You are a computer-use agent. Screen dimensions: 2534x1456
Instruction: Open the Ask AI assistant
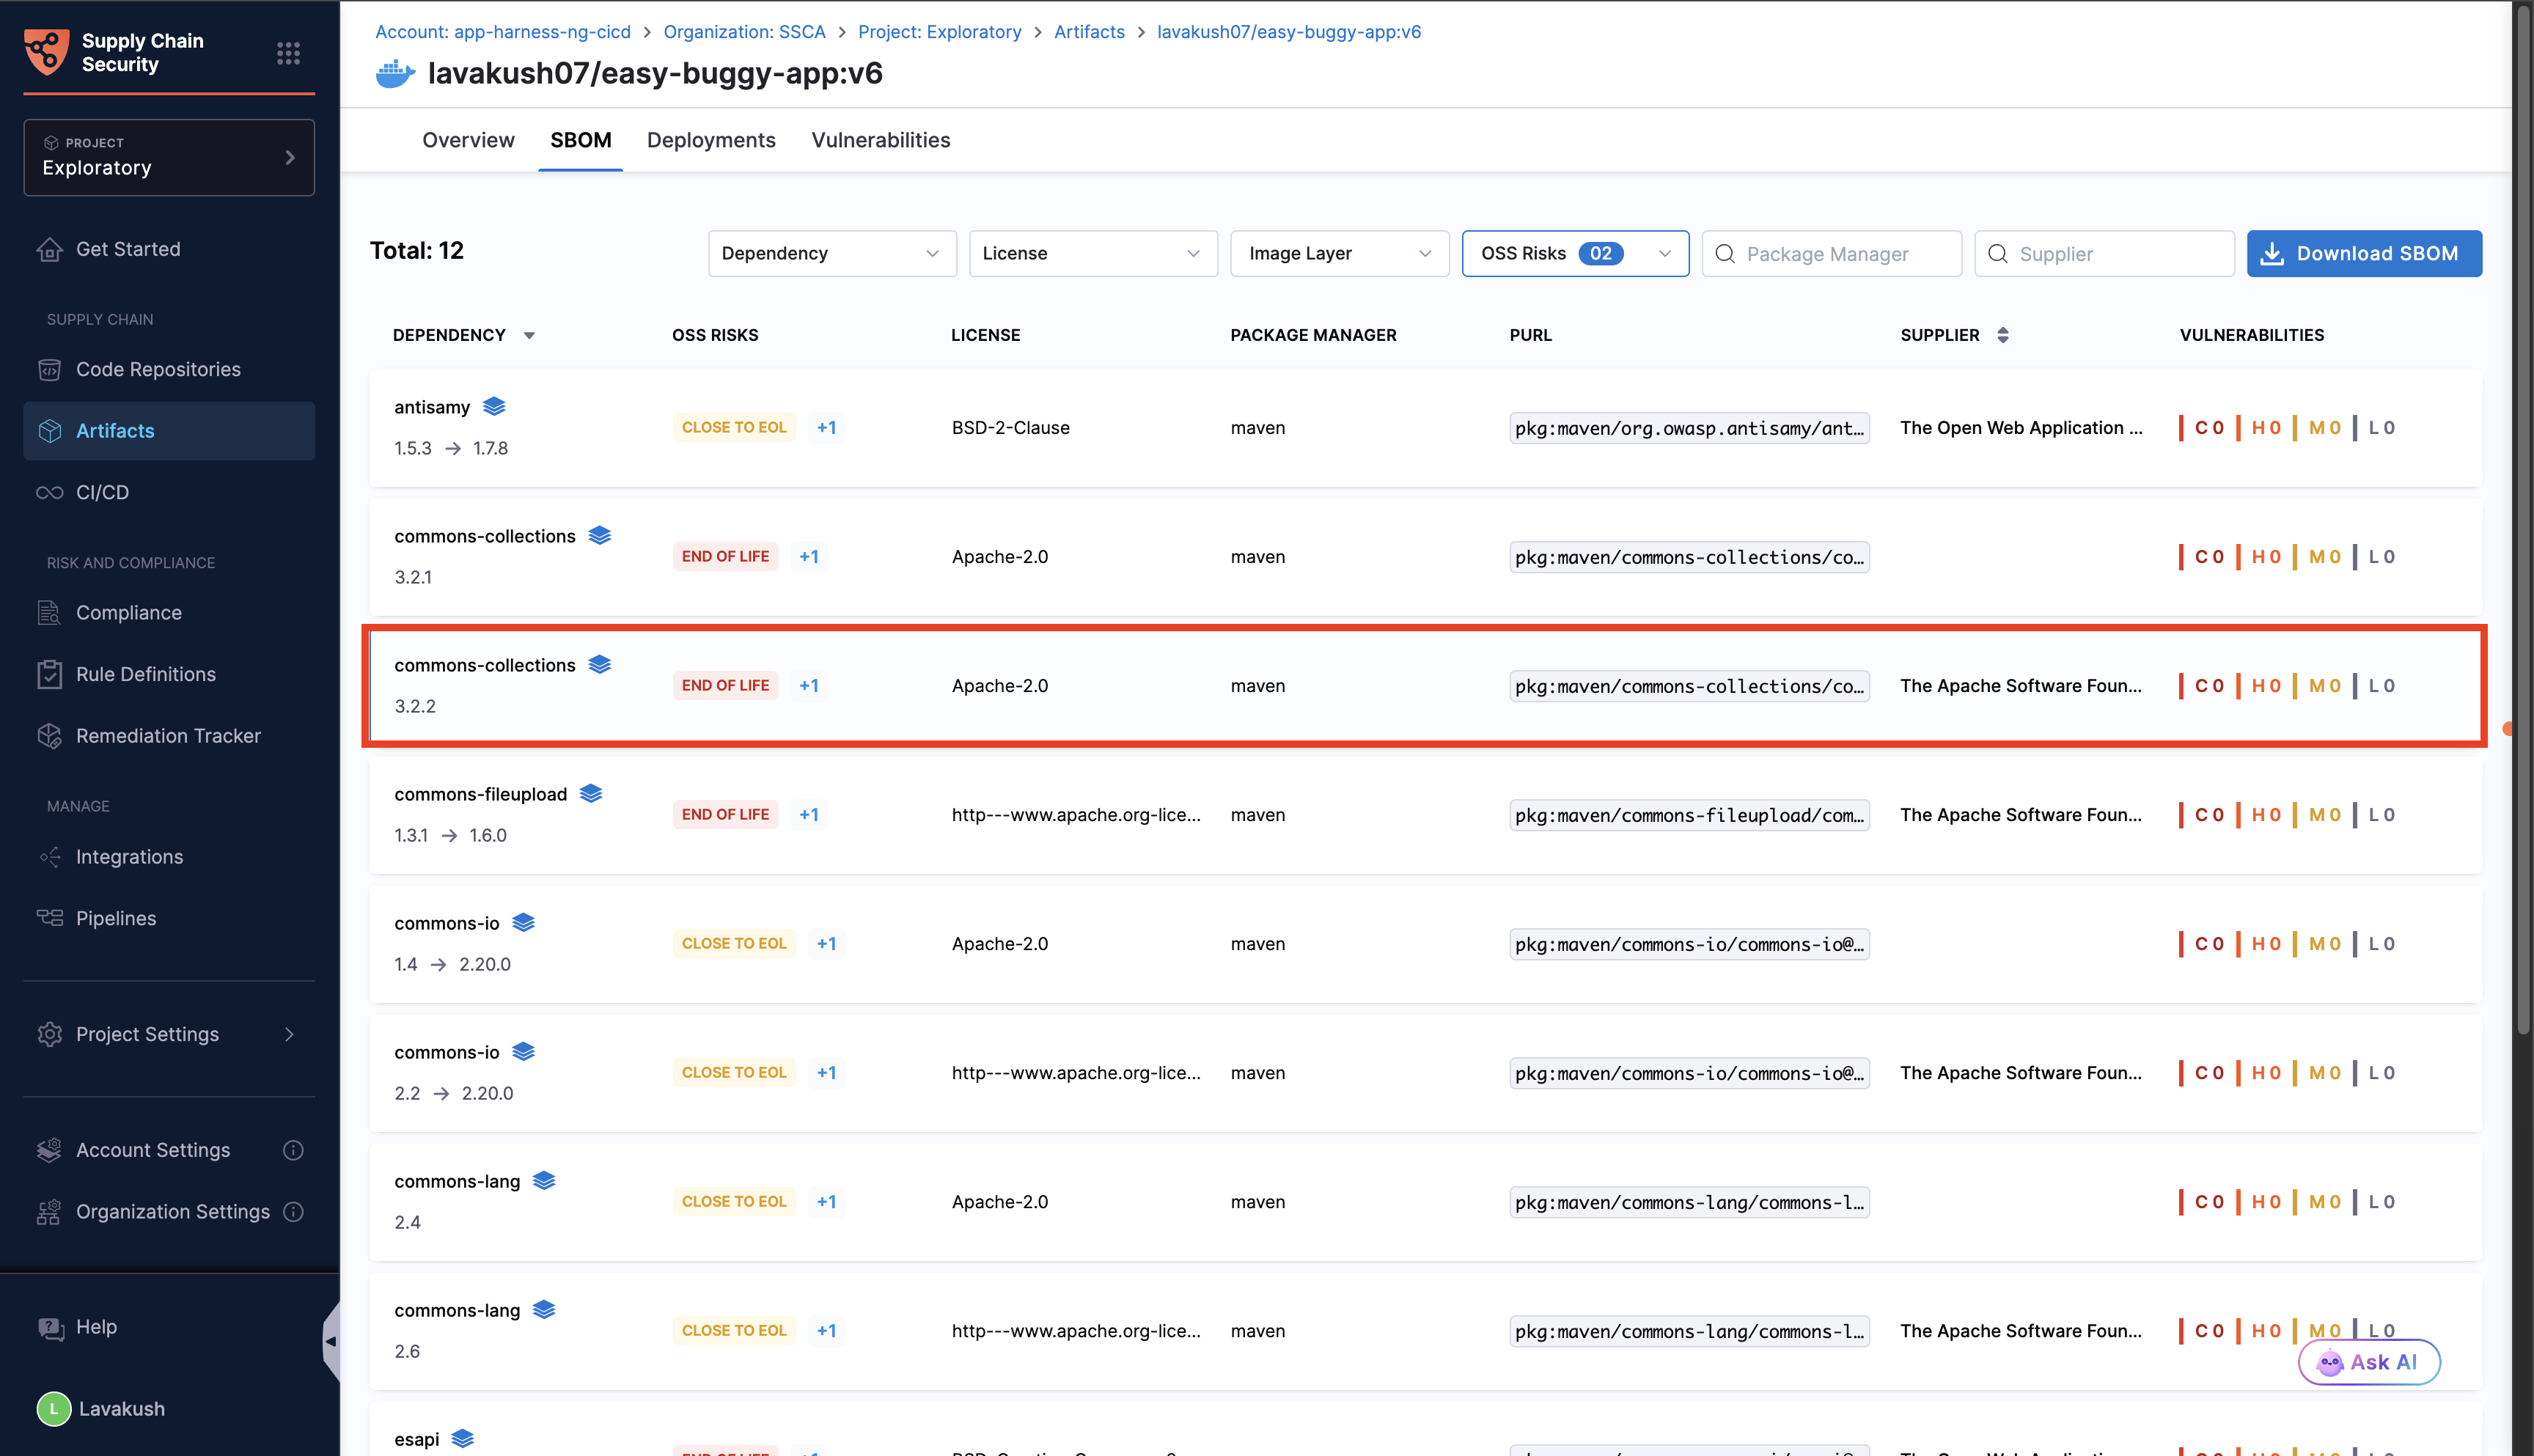click(2368, 1362)
